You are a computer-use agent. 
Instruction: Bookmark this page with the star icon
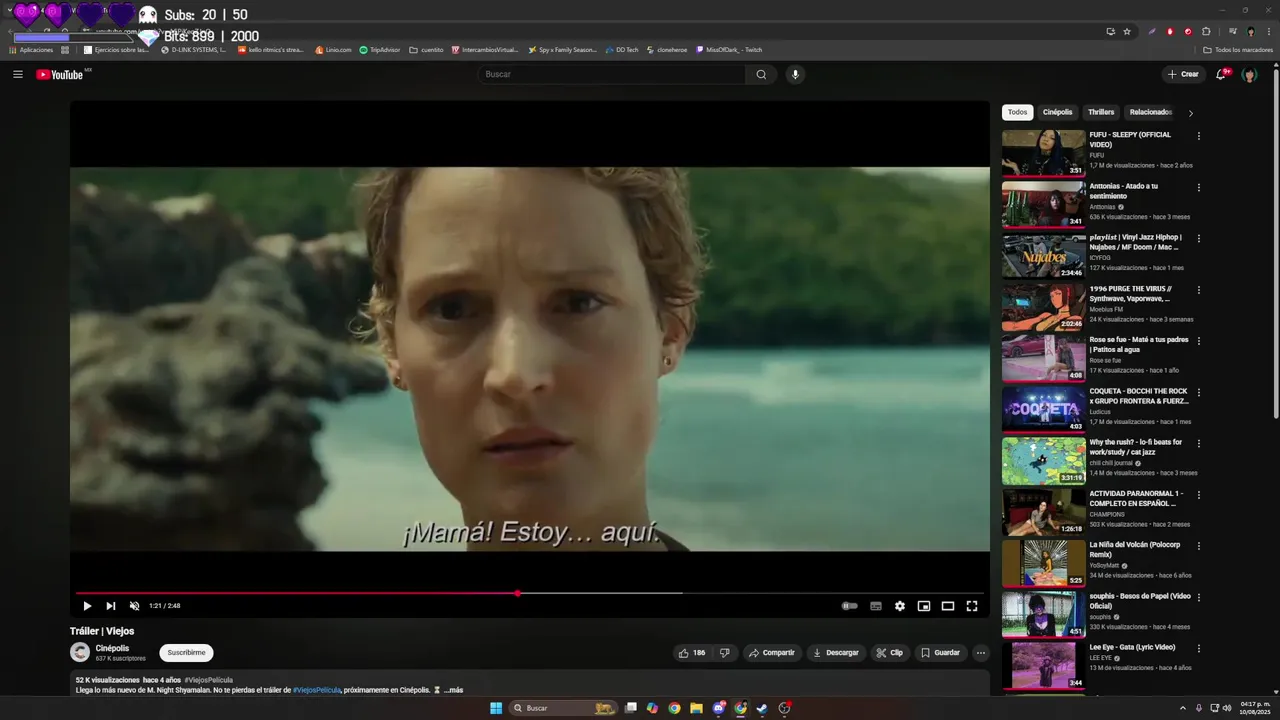point(1127,31)
